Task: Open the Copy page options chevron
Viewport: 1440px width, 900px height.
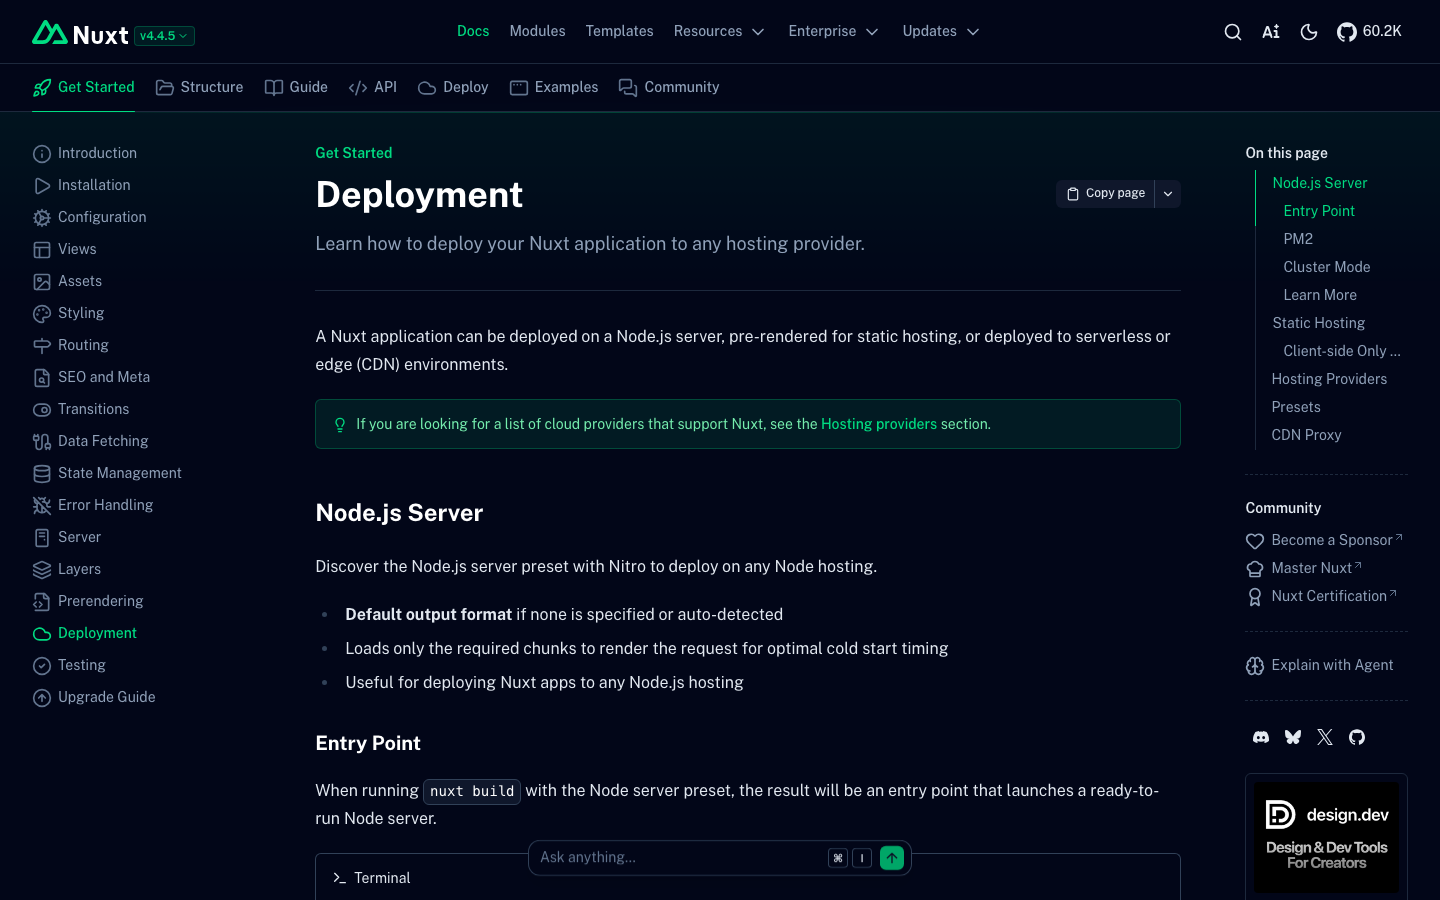Action: click(1168, 194)
